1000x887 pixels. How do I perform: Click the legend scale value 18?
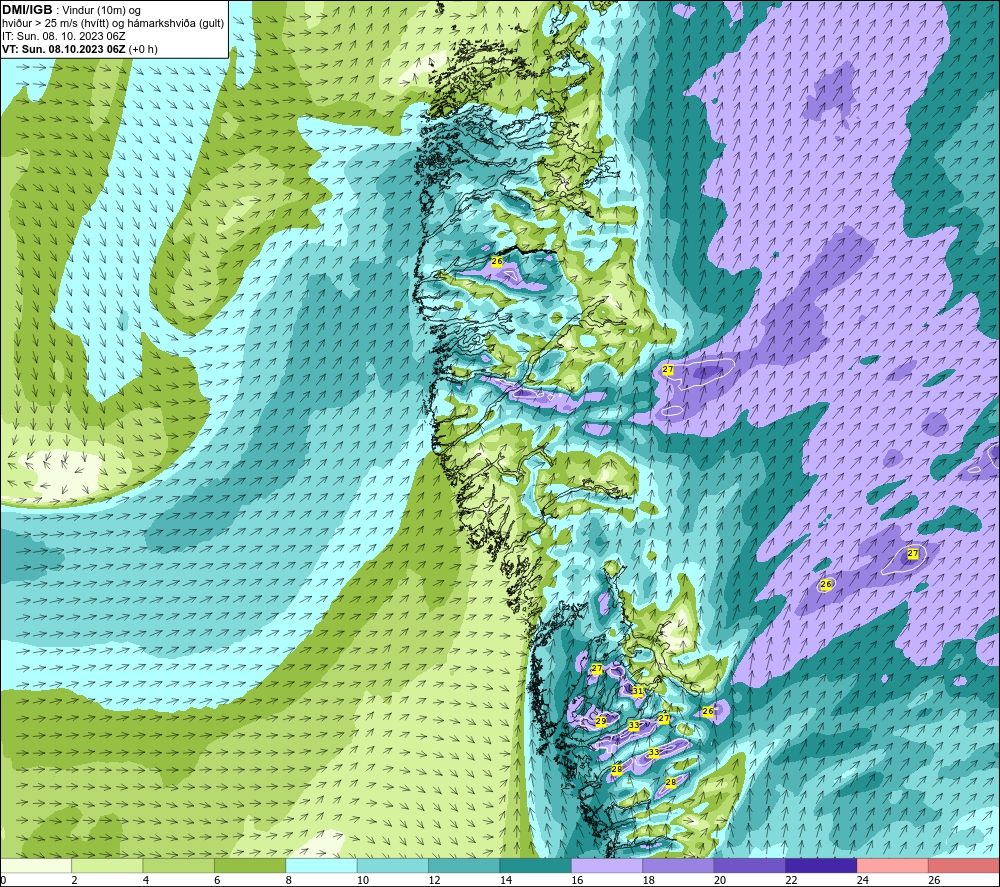click(x=649, y=880)
